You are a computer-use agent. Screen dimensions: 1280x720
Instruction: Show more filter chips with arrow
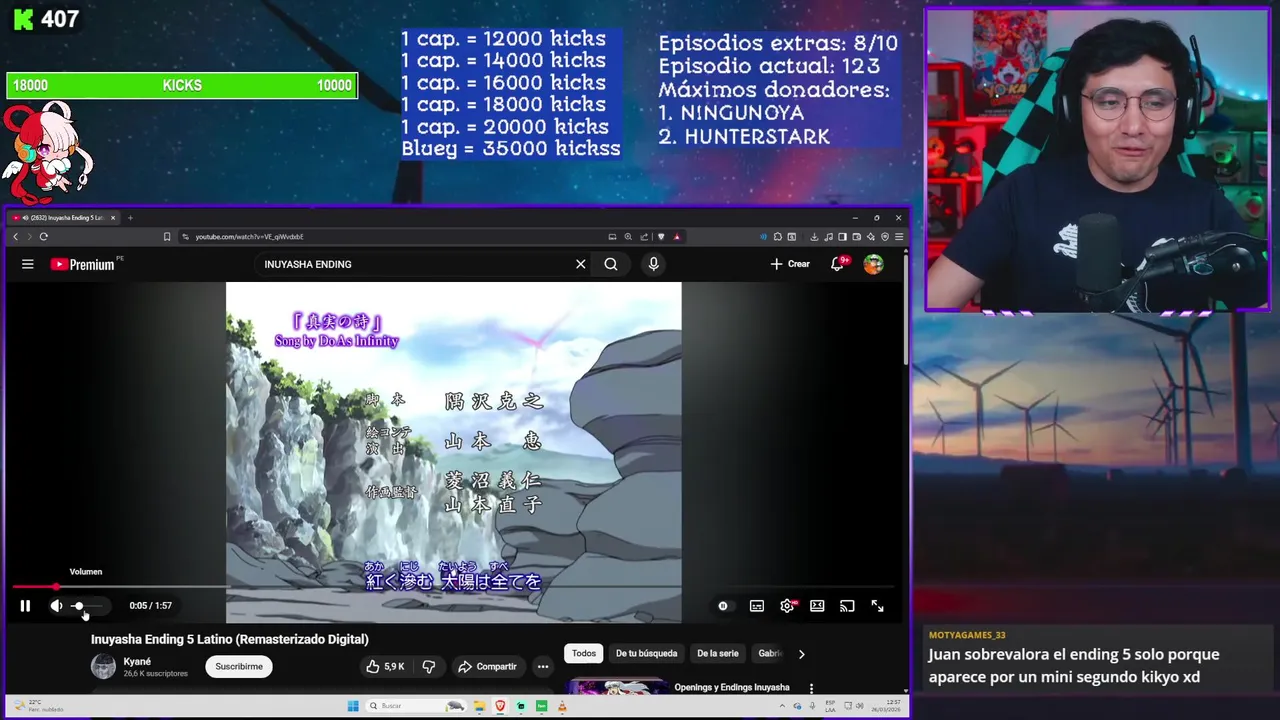801,654
